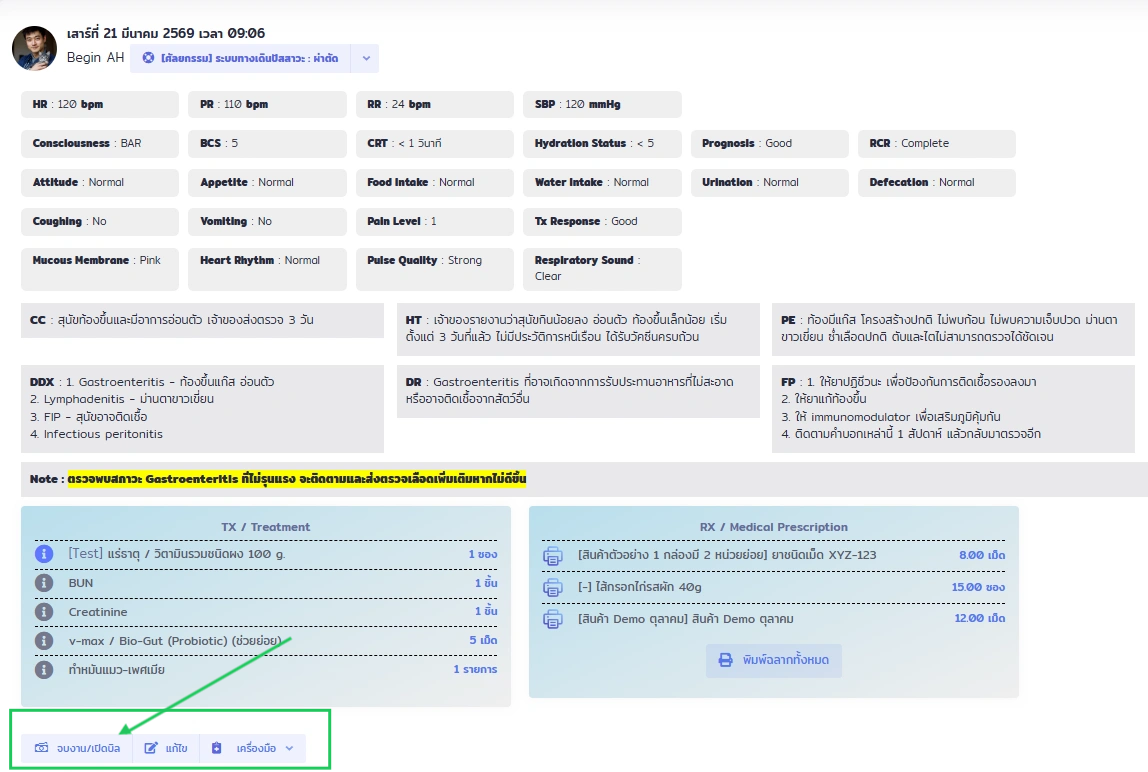Click the Heart Rhythm Normal field
The height and width of the screenshot is (772, 1148).
pos(267,269)
